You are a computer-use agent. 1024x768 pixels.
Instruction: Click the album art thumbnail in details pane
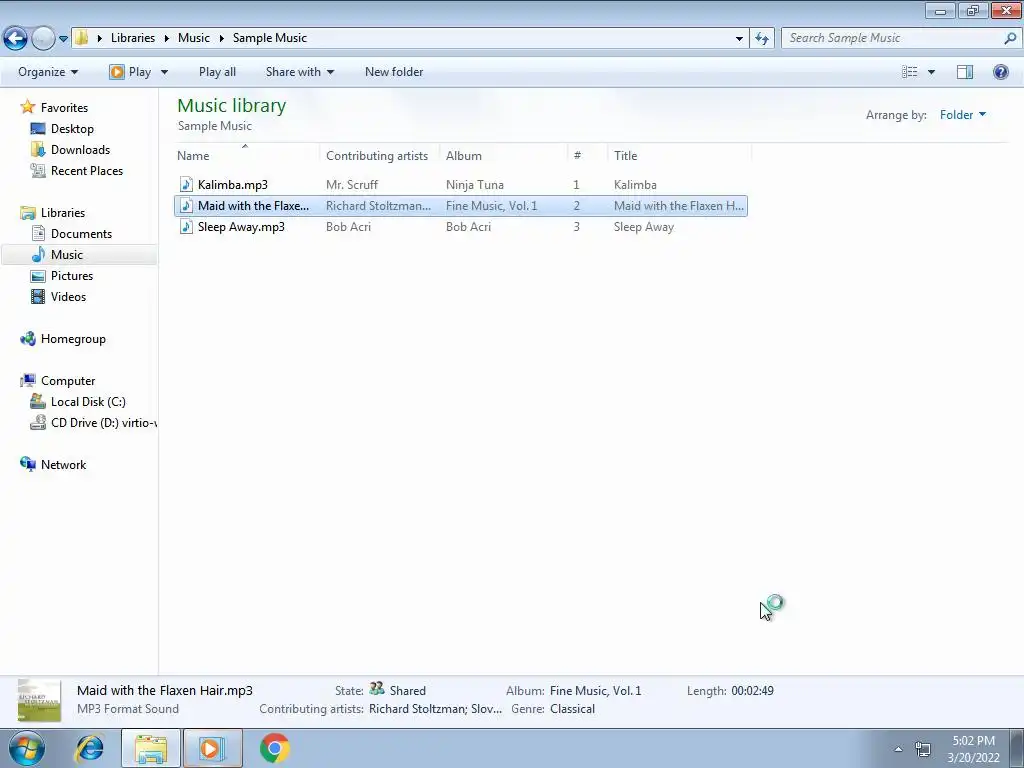tap(39, 701)
